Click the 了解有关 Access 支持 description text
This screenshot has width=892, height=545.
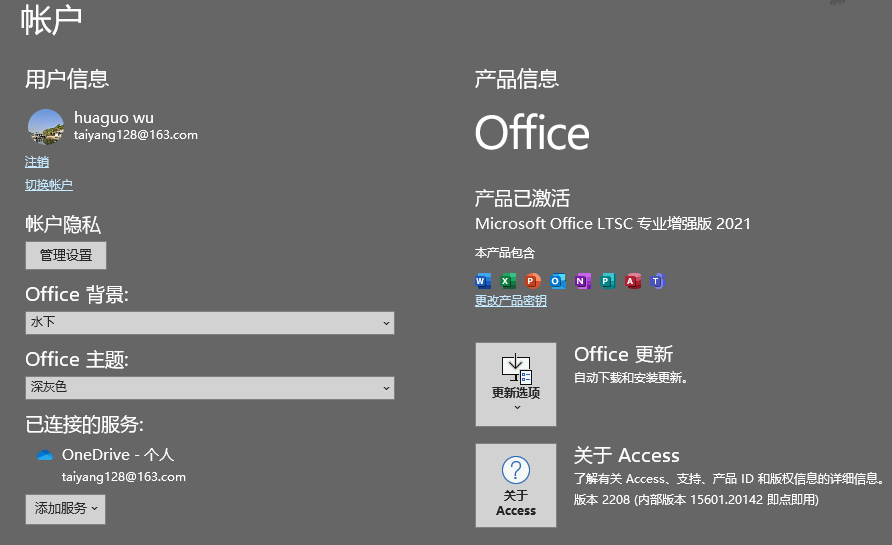pyautogui.click(x=729, y=478)
